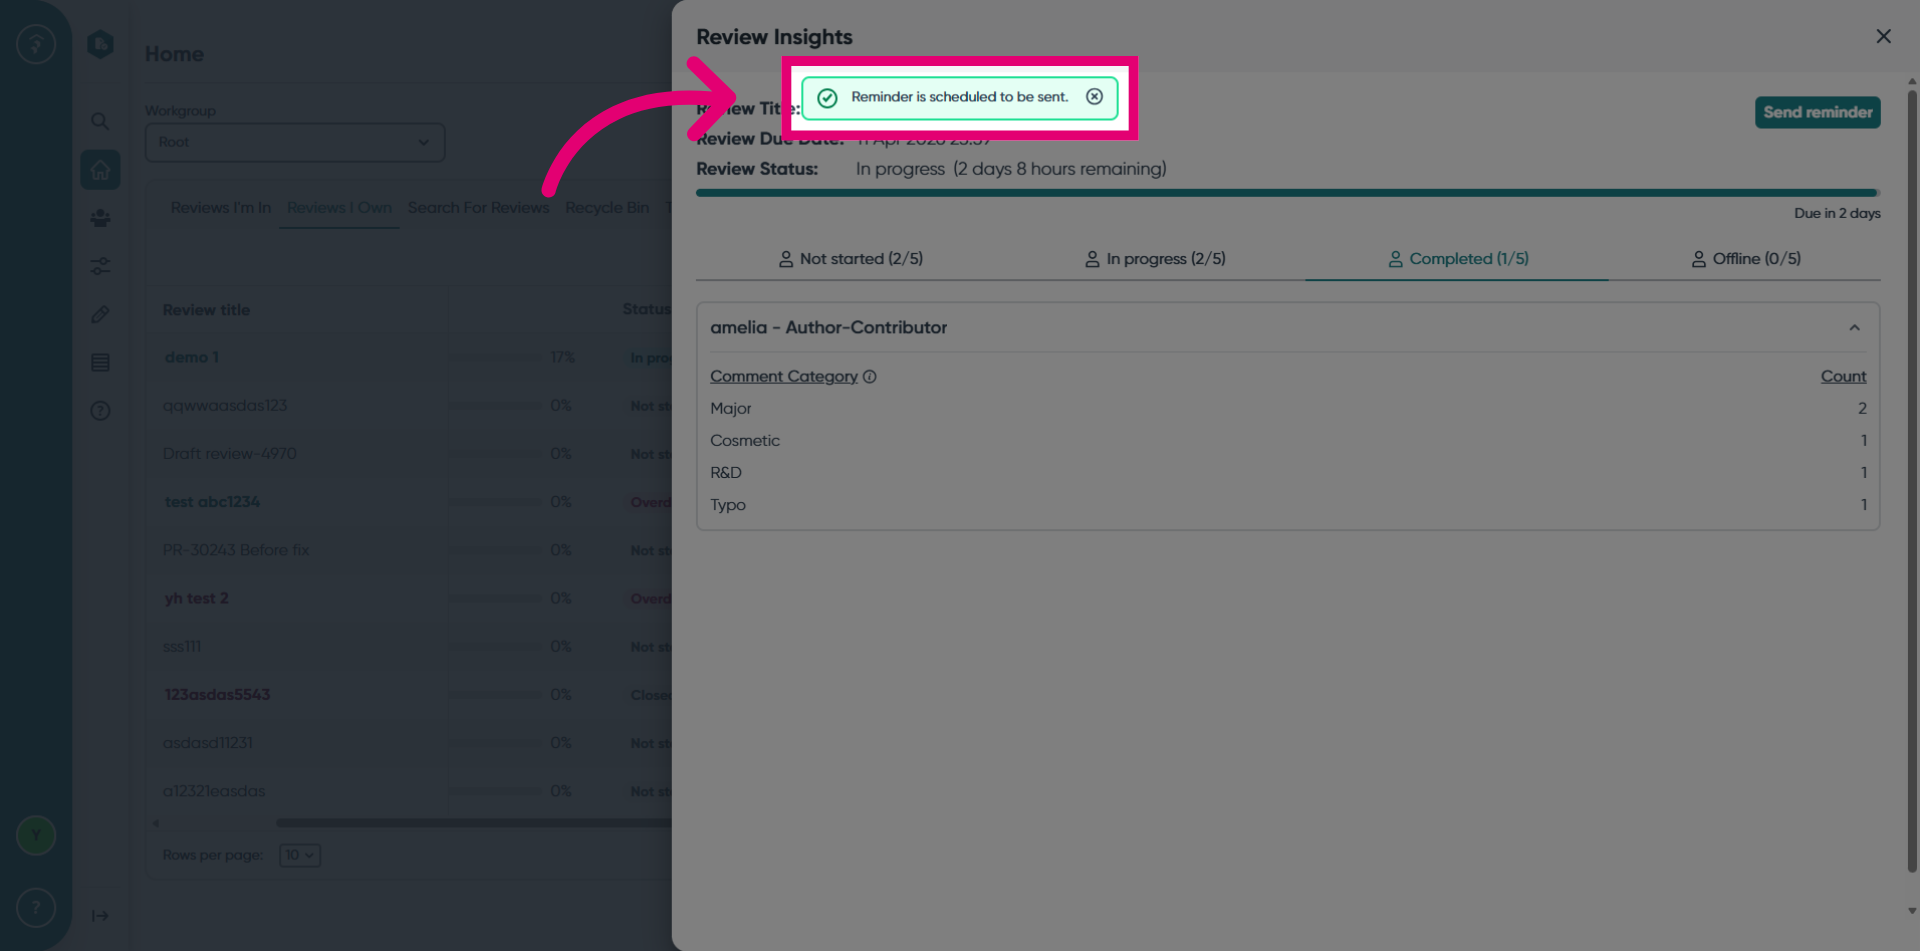
Task: Sort by Review title column header
Action: point(206,310)
